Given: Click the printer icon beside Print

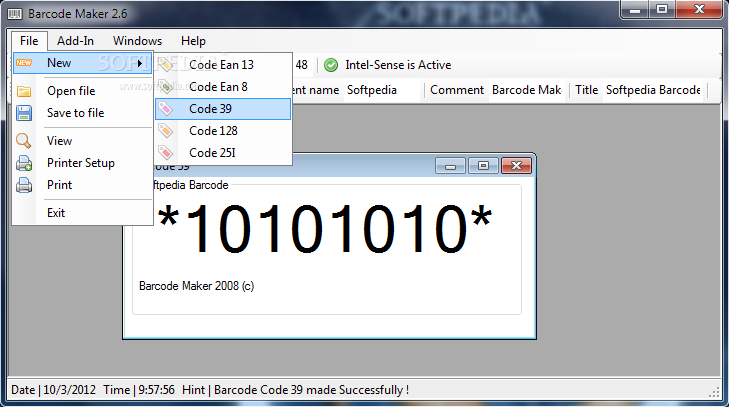Looking at the screenshot, I should [24, 185].
